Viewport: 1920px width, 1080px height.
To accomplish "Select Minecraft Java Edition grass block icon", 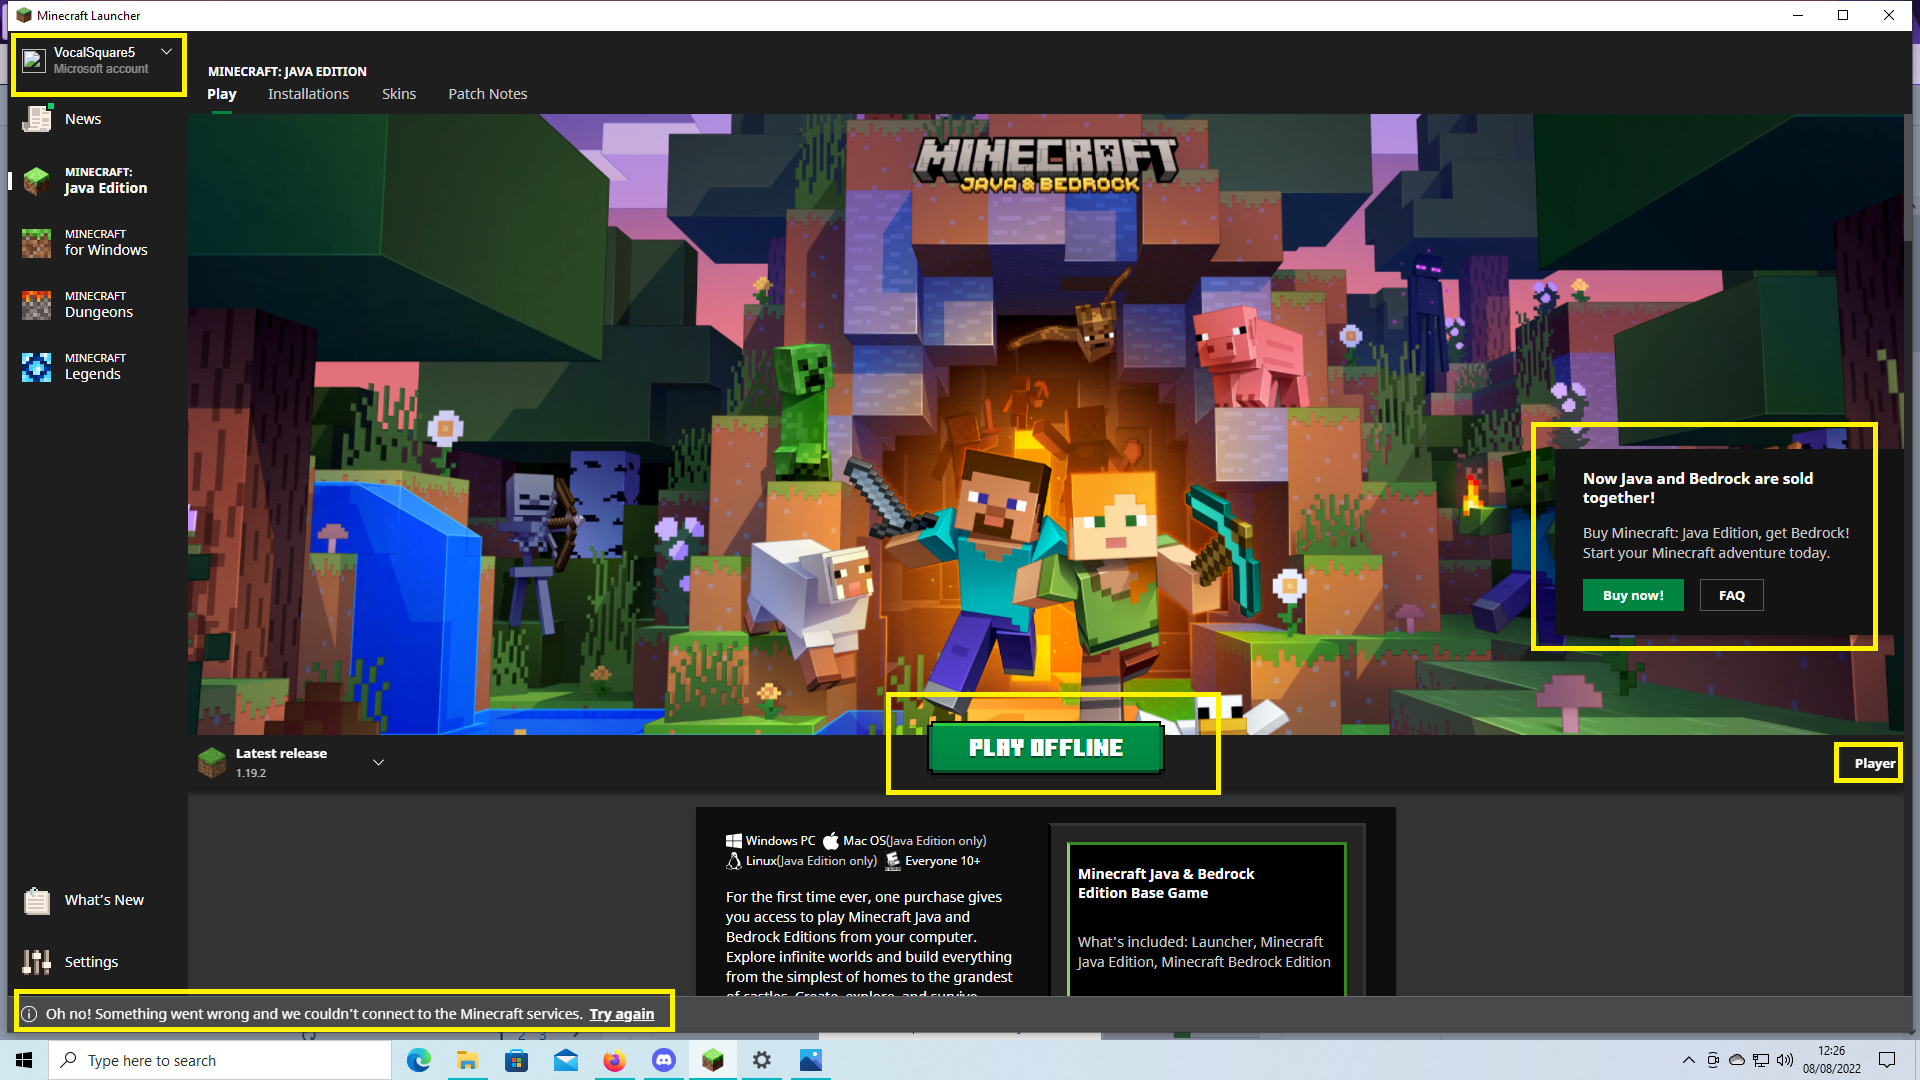I will click(x=37, y=181).
